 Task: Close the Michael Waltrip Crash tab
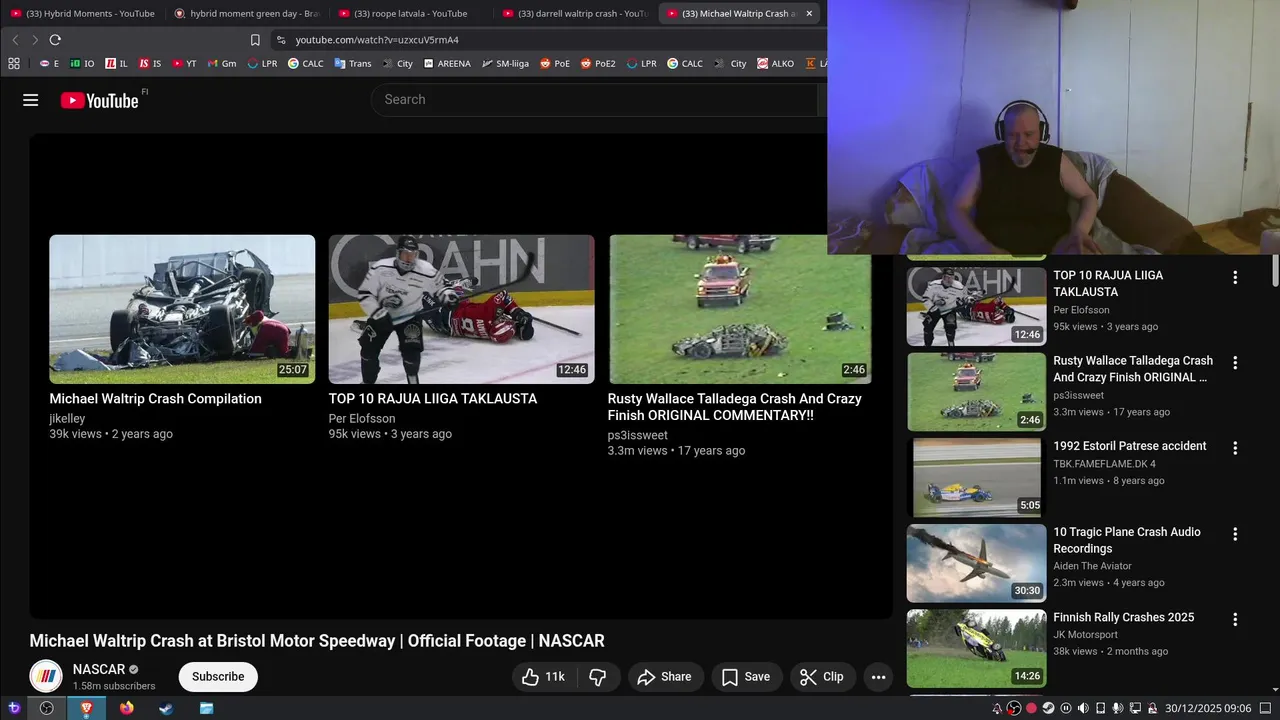(809, 13)
